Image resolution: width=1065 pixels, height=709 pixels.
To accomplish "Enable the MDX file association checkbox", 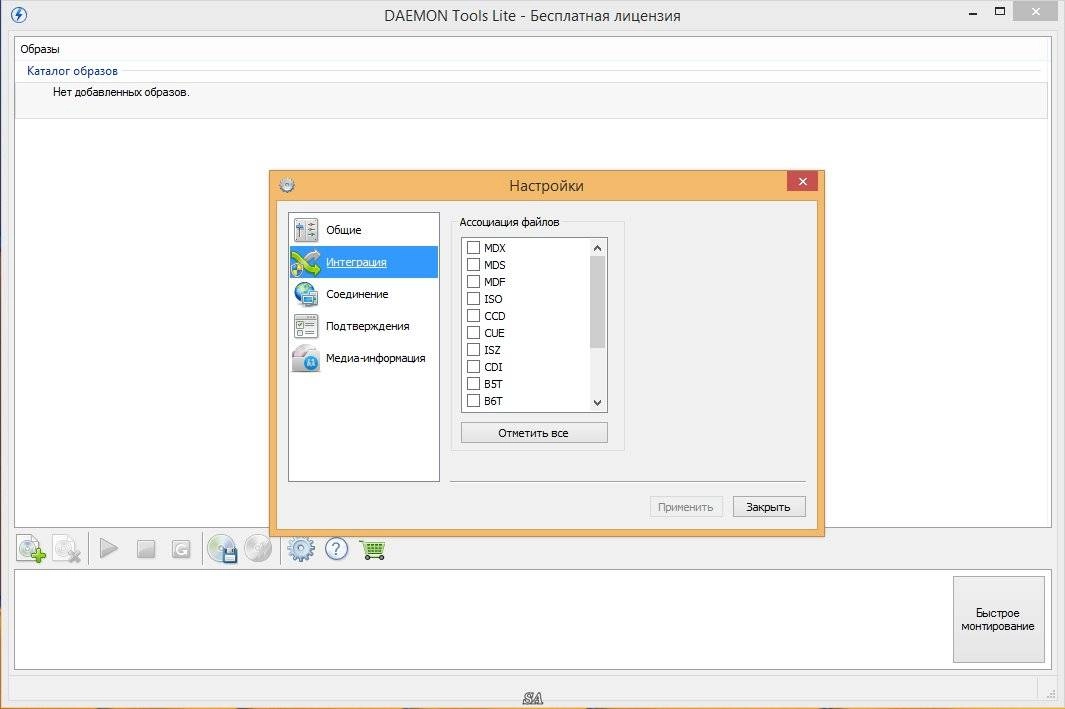I will pyautogui.click(x=473, y=247).
